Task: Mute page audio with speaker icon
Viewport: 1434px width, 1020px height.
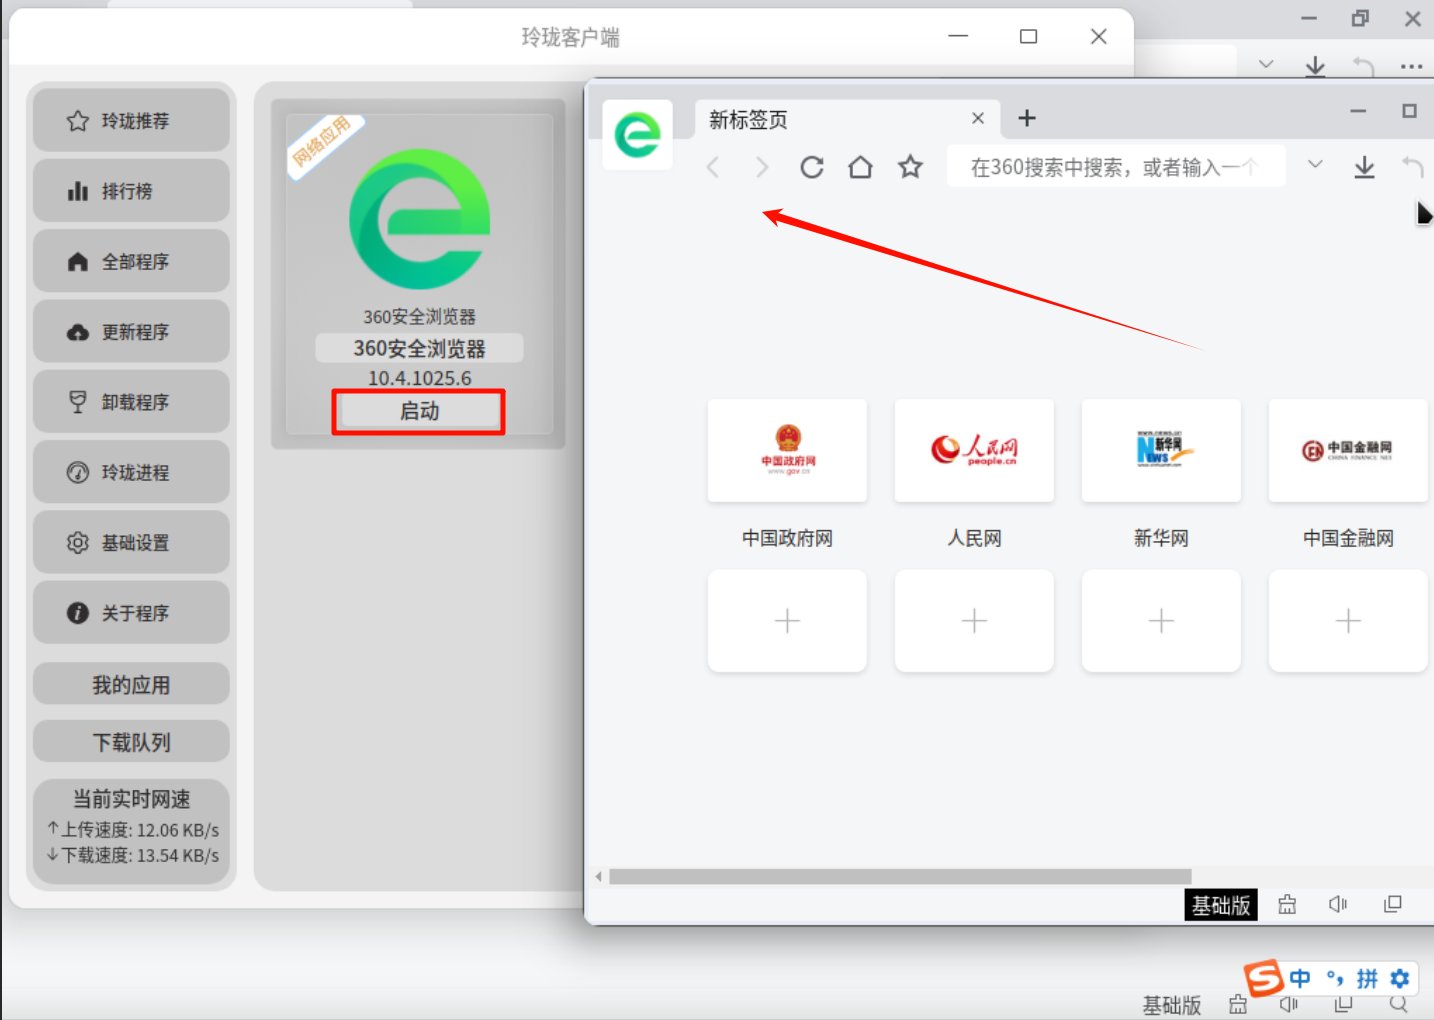Action: click(1338, 904)
